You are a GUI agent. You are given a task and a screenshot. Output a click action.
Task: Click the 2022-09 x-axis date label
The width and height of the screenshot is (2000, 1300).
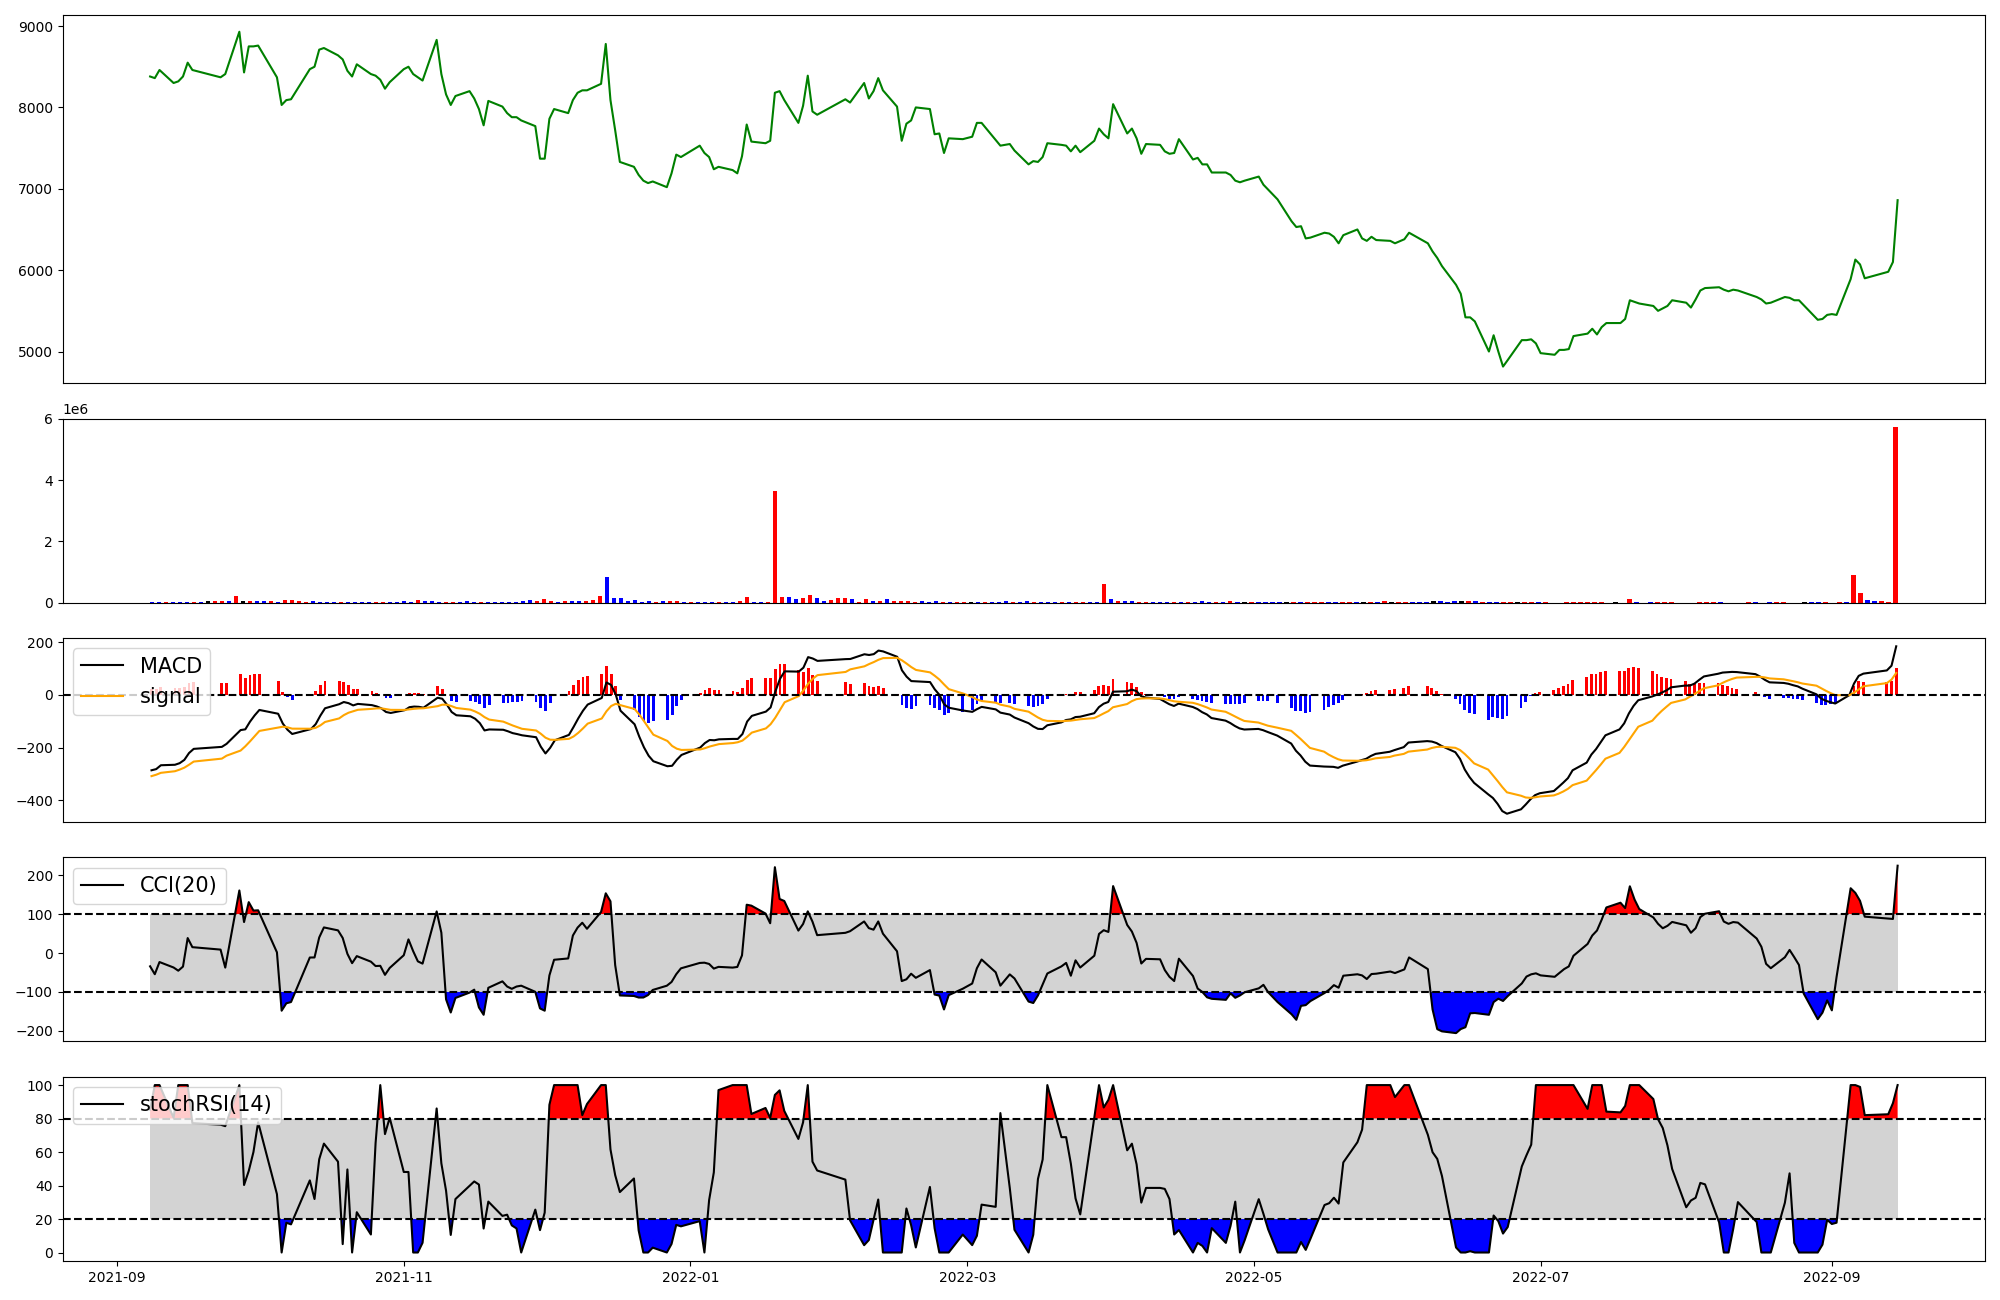[1831, 1277]
